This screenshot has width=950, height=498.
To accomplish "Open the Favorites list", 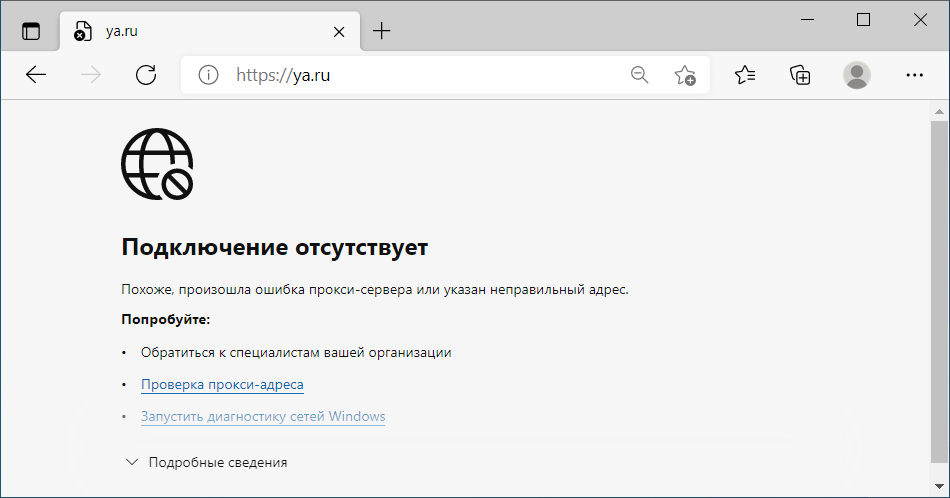I will (745, 75).
